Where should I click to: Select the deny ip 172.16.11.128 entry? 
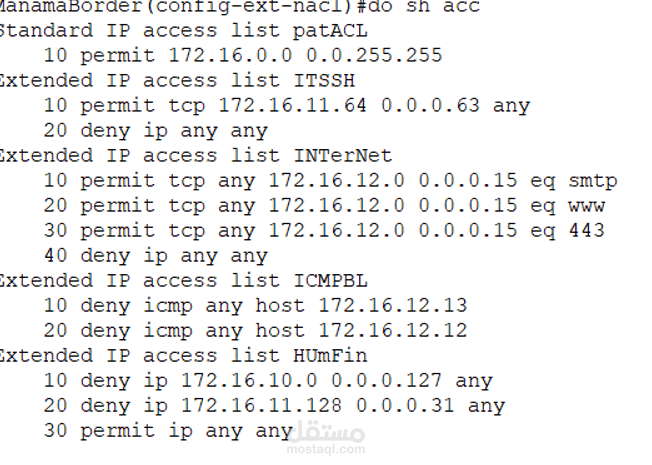[x=274, y=406]
